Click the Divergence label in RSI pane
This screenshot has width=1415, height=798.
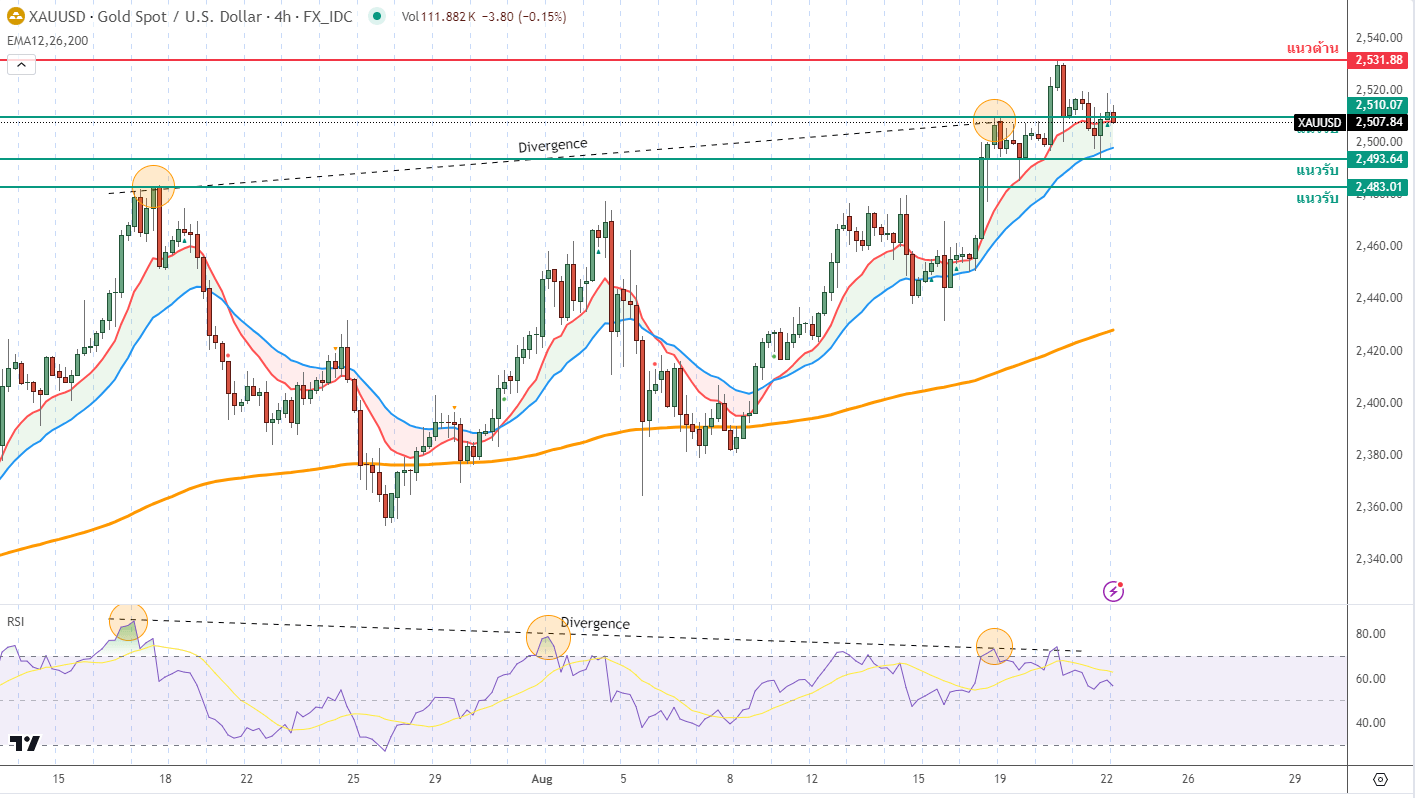click(595, 623)
